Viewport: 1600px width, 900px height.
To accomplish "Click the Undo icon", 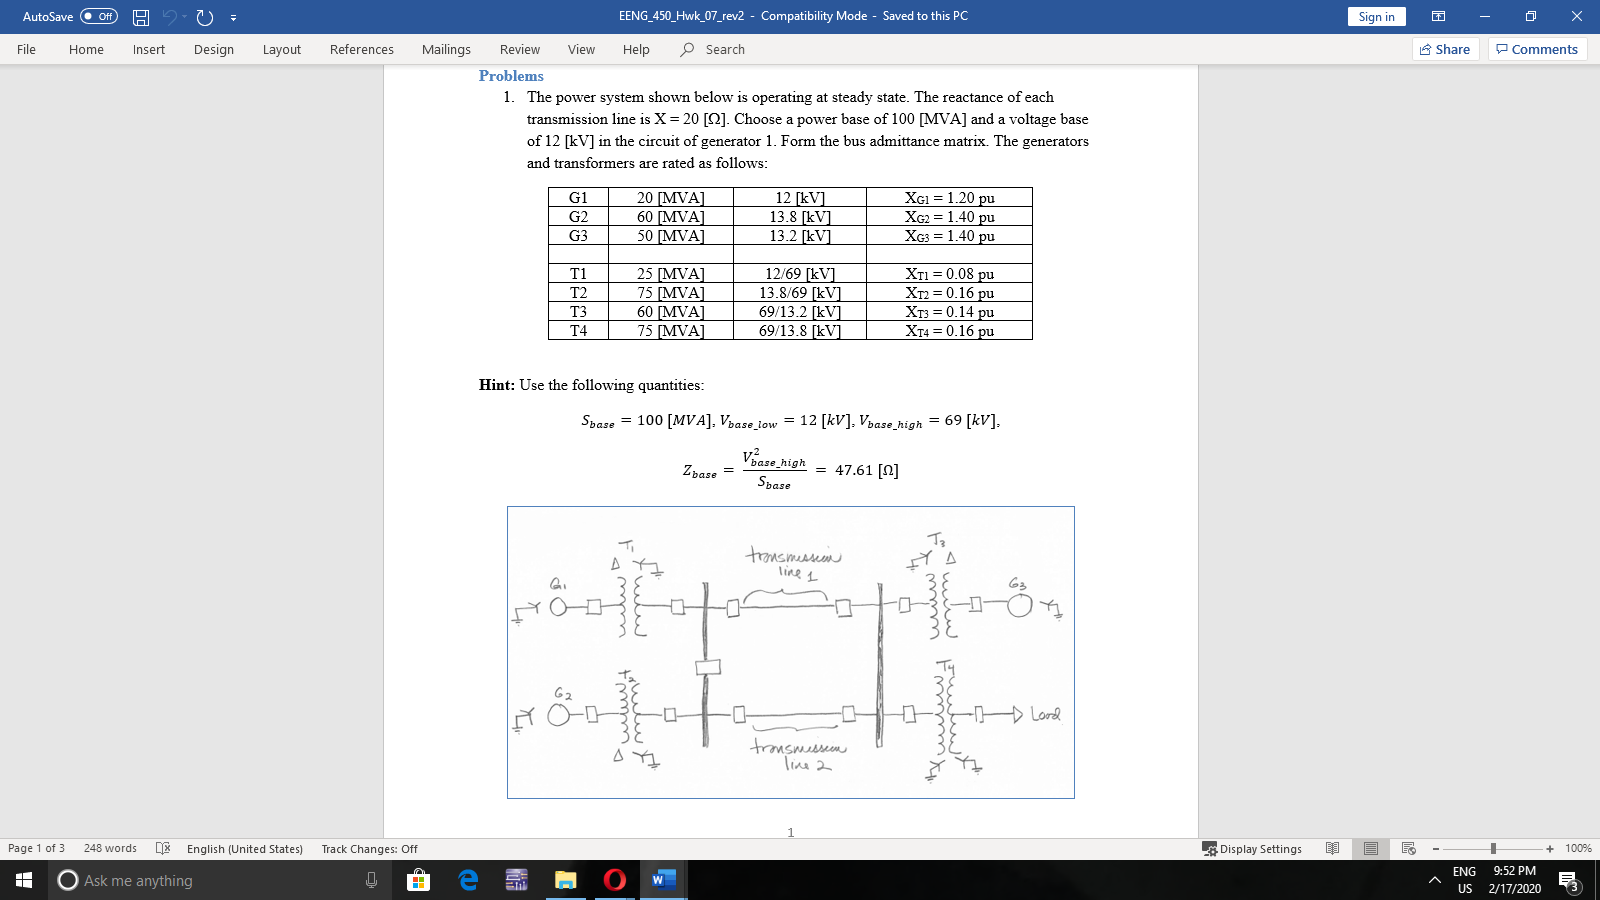I will click(168, 16).
